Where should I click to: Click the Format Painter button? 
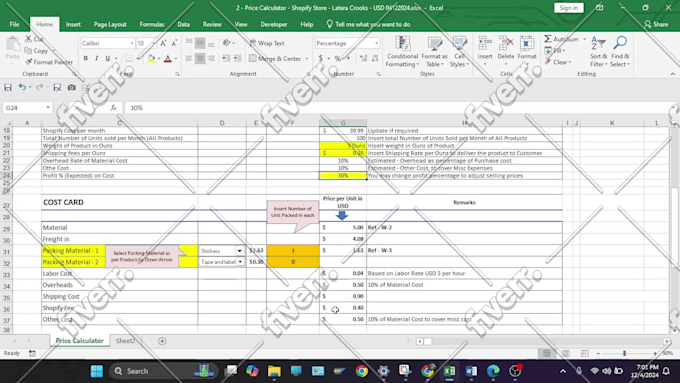click(x=49, y=62)
